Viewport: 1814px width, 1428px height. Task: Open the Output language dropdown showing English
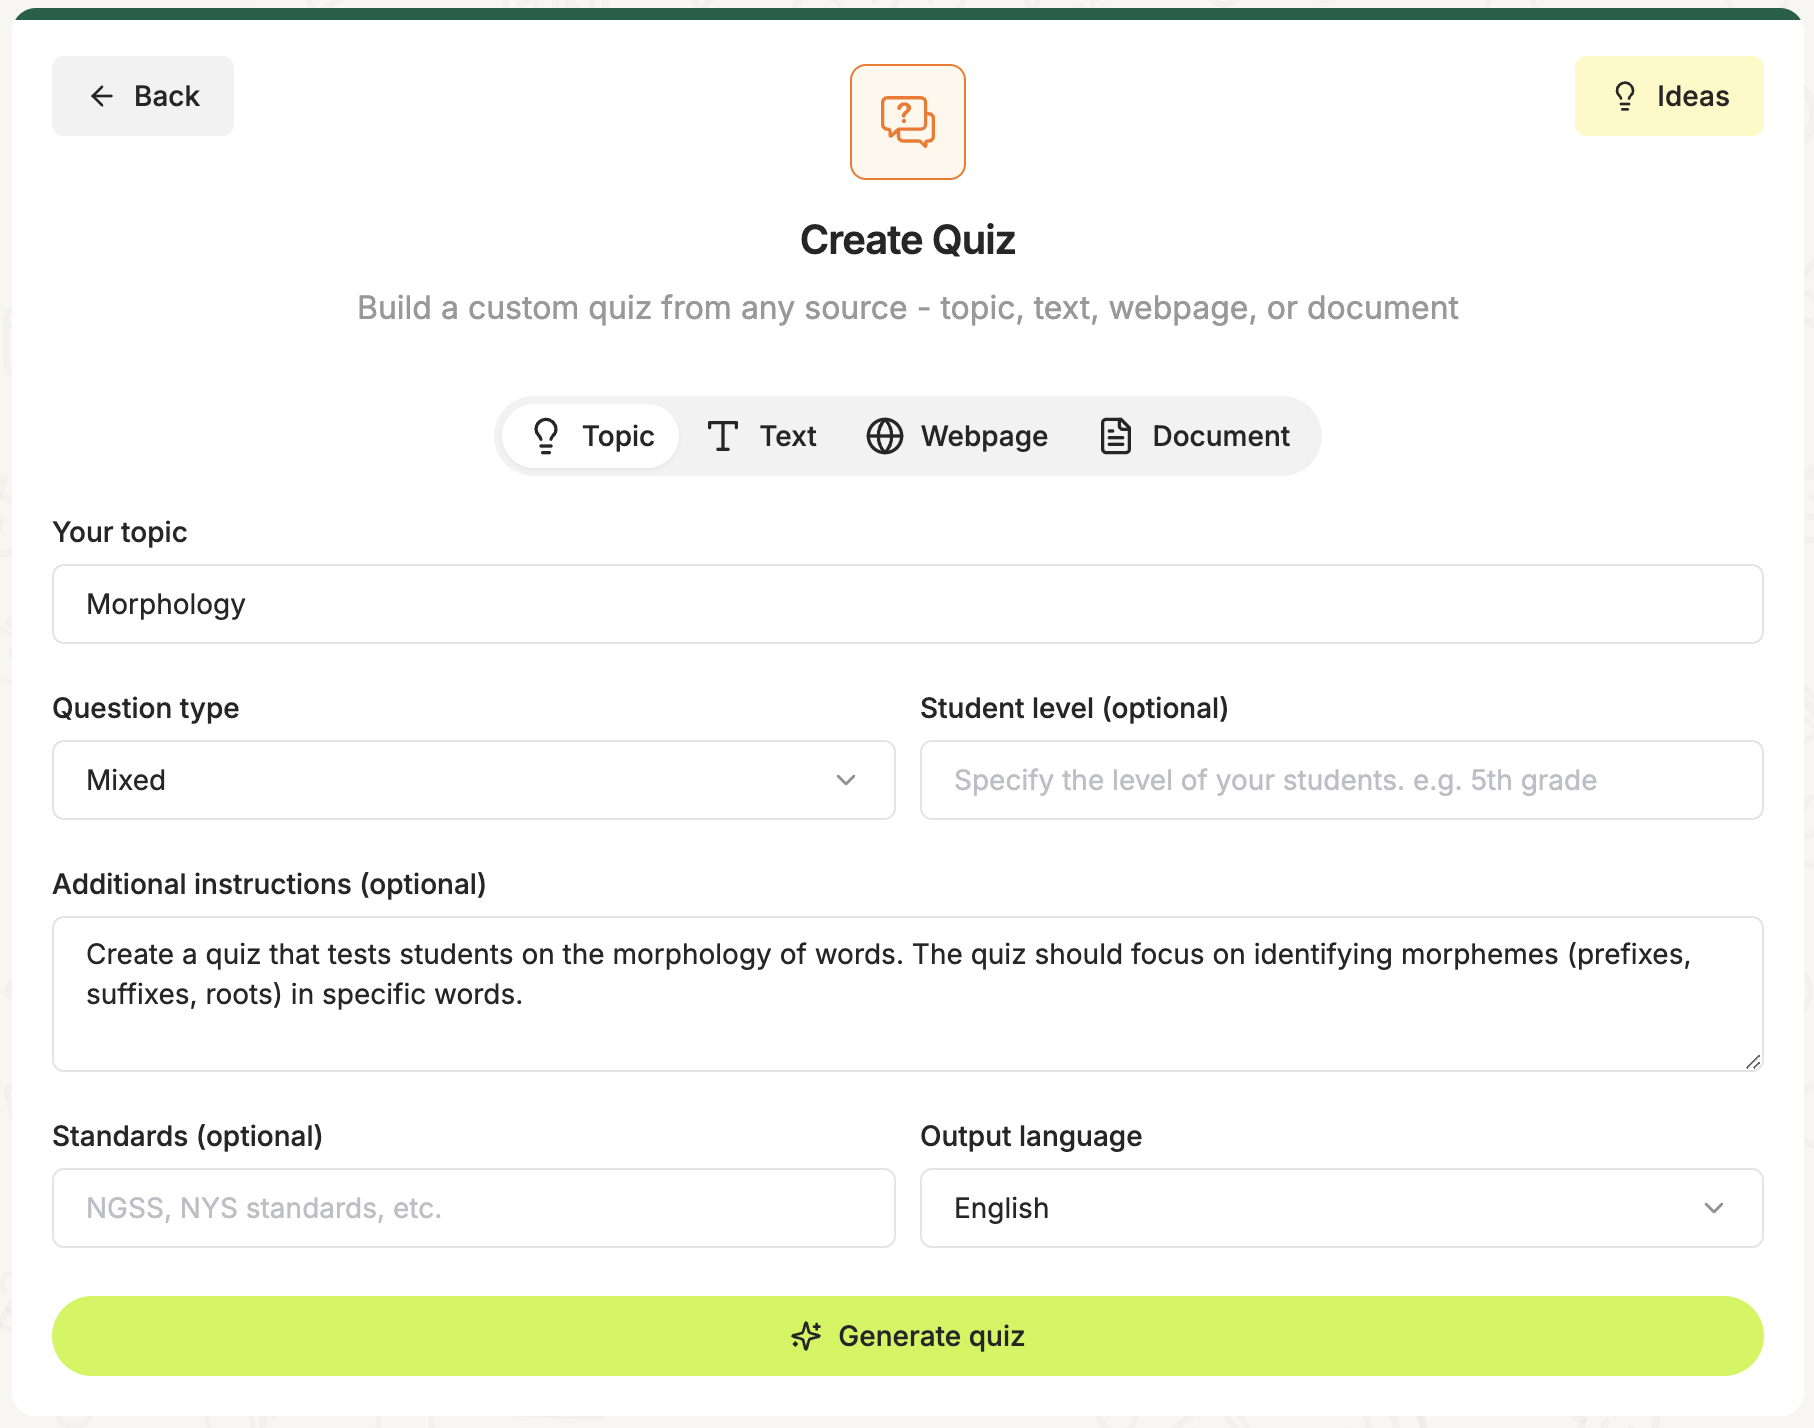click(1342, 1208)
